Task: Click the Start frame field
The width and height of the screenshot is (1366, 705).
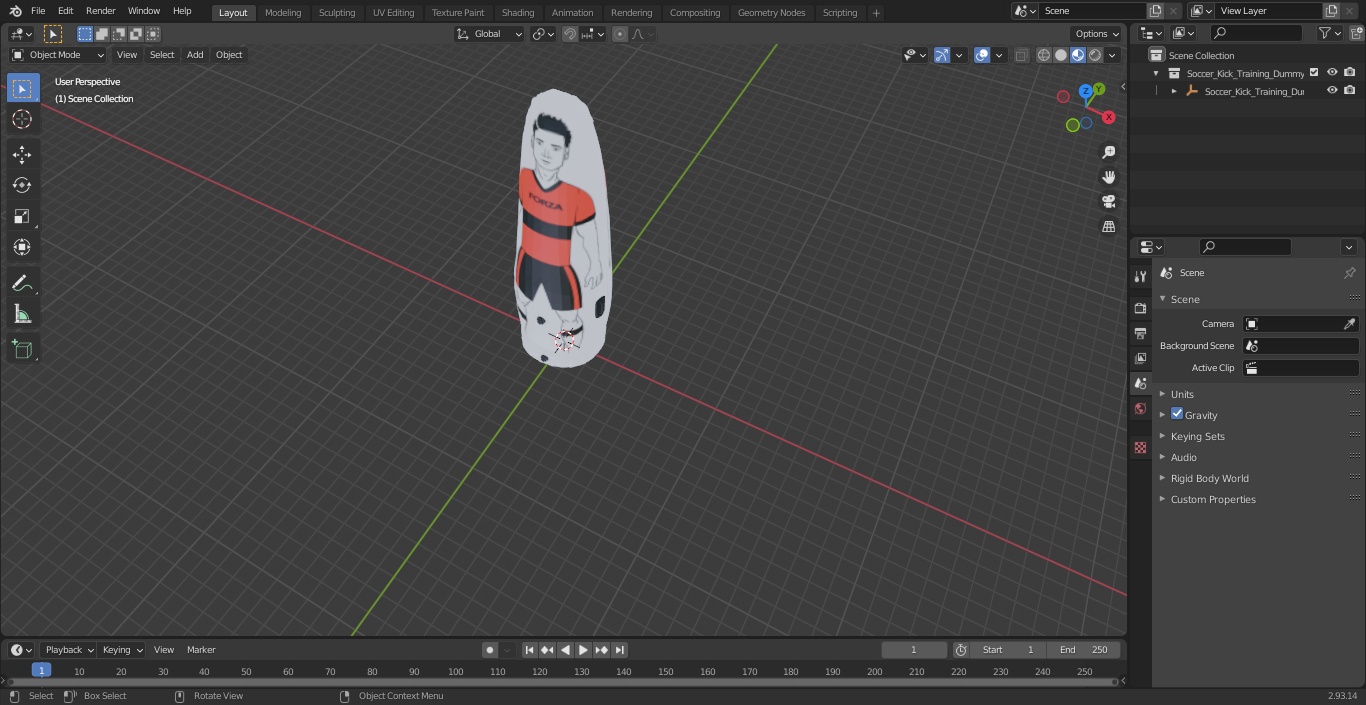Action: click(x=1008, y=650)
